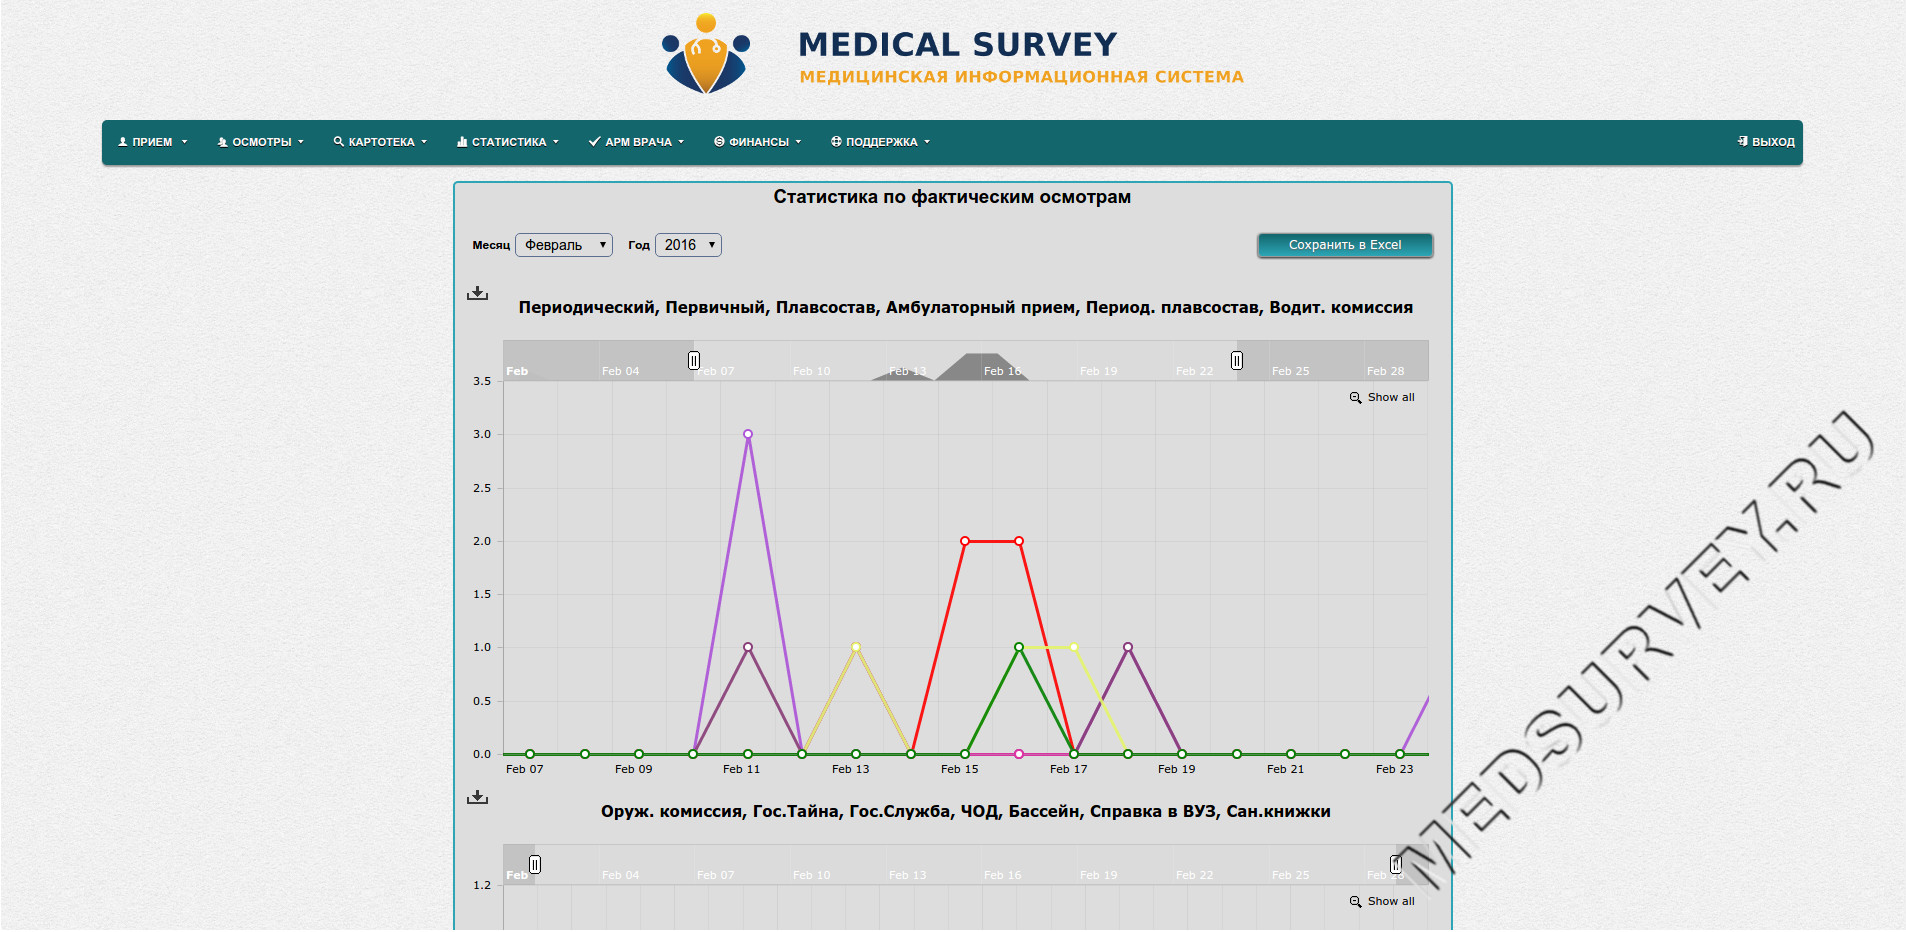Screen dimensions: 1906x932
Task: Click the exit icon next to ВЫХОД
Action: [1742, 142]
